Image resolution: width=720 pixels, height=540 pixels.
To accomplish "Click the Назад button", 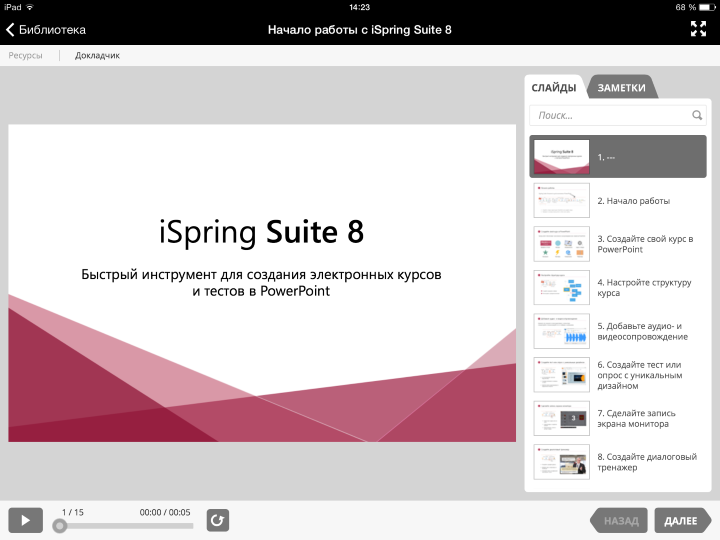I will click(619, 521).
